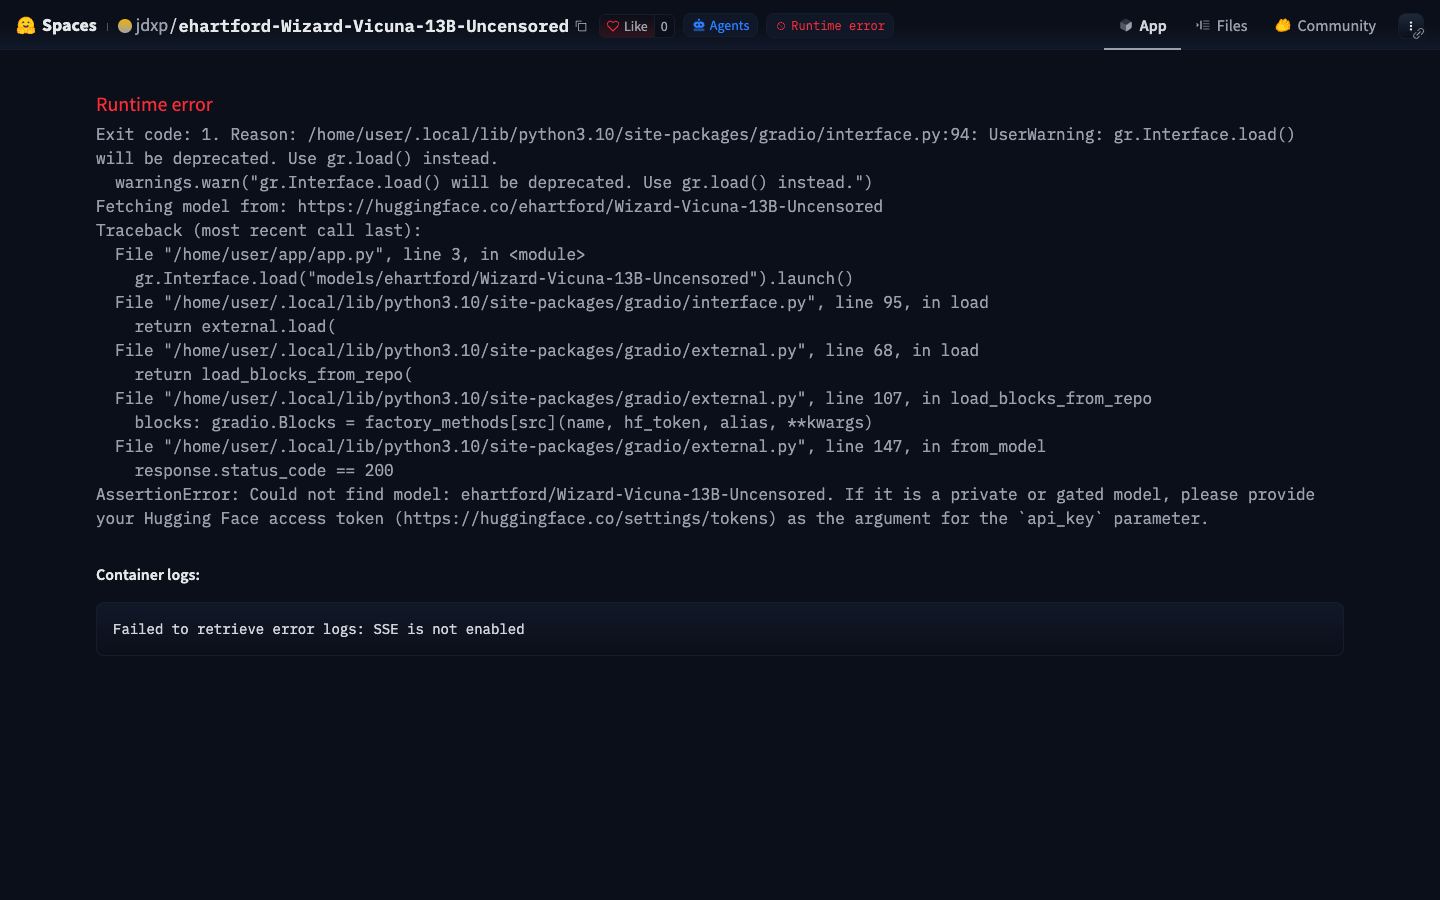Click the 'Failed to retrieve error logs' message
The width and height of the screenshot is (1440, 900).
click(319, 629)
